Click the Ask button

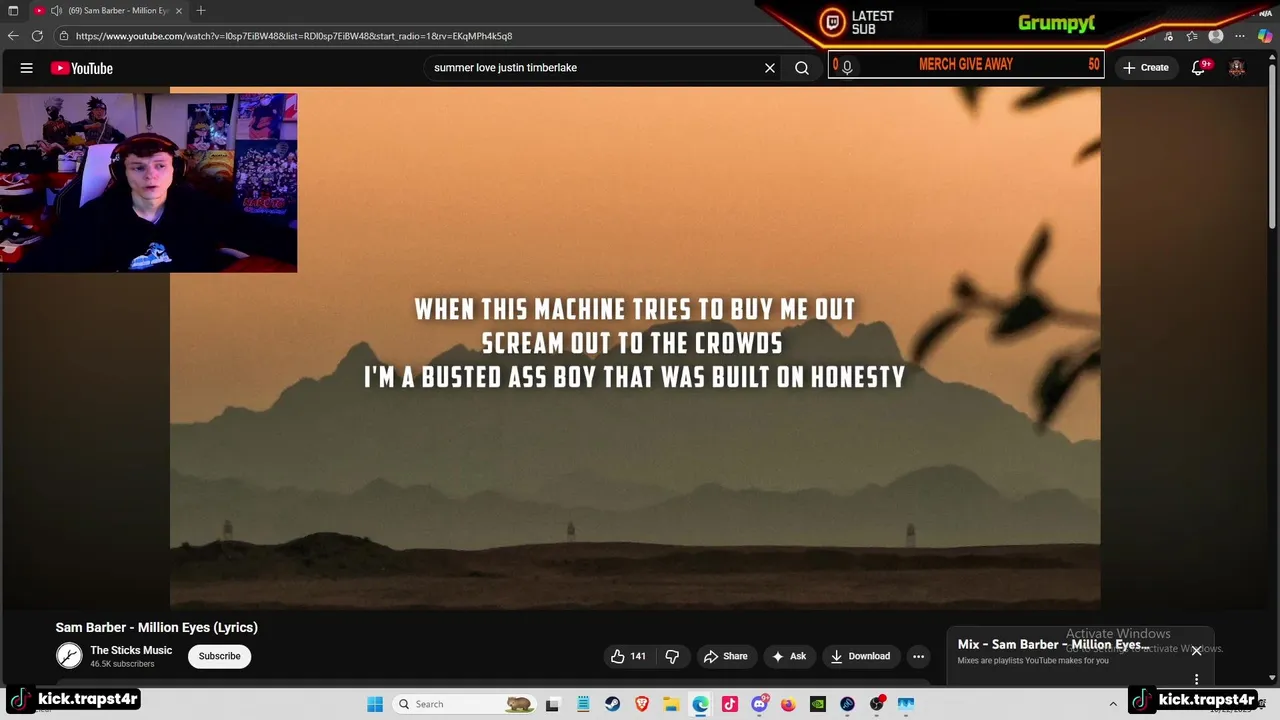[789, 656]
